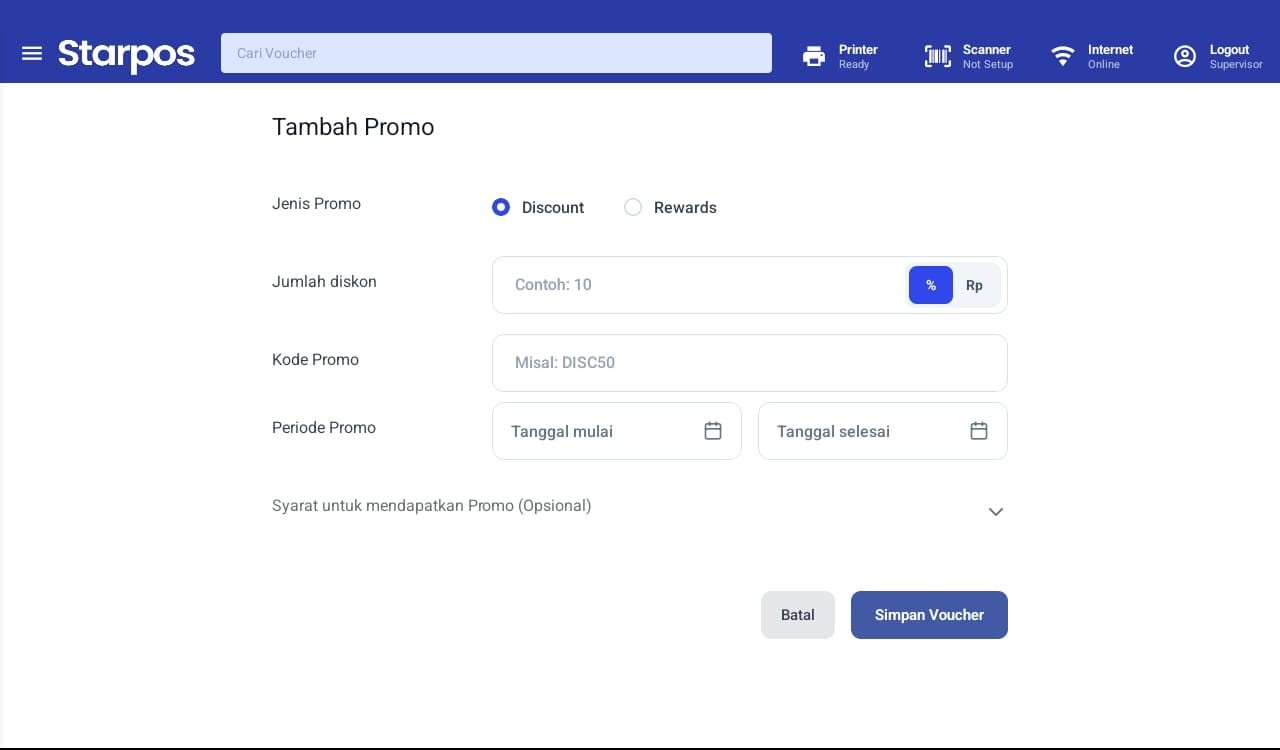Switch discount unit to percent
This screenshot has width=1280, height=750.
click(931, 285)
